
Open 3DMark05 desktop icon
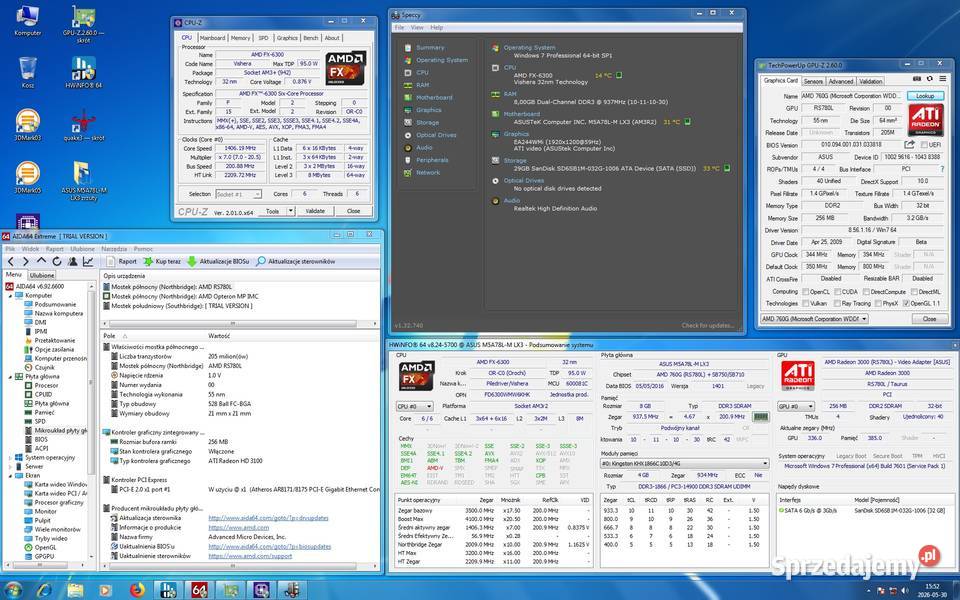tap(28, 177)
